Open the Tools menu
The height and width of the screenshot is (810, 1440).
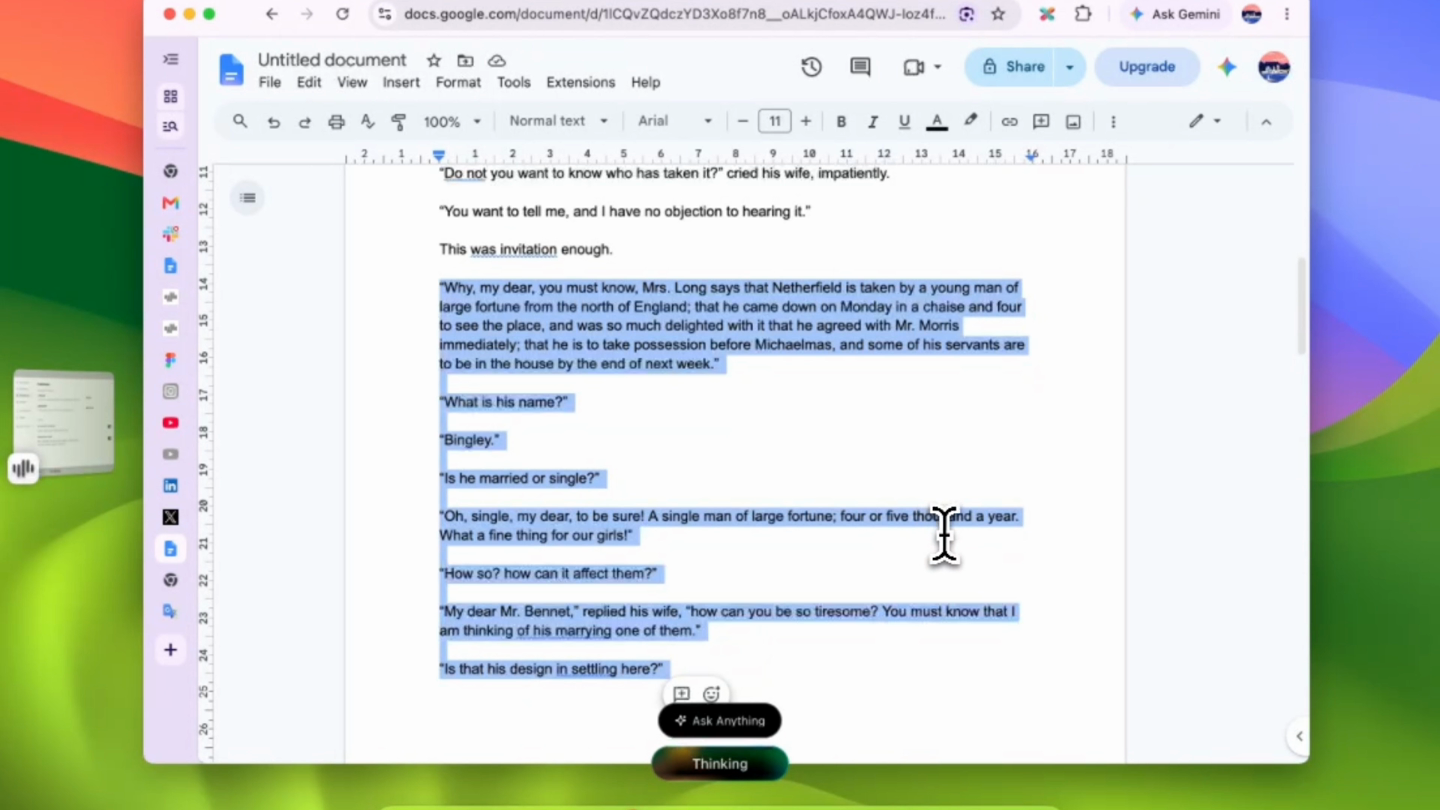tap(514, 83)
